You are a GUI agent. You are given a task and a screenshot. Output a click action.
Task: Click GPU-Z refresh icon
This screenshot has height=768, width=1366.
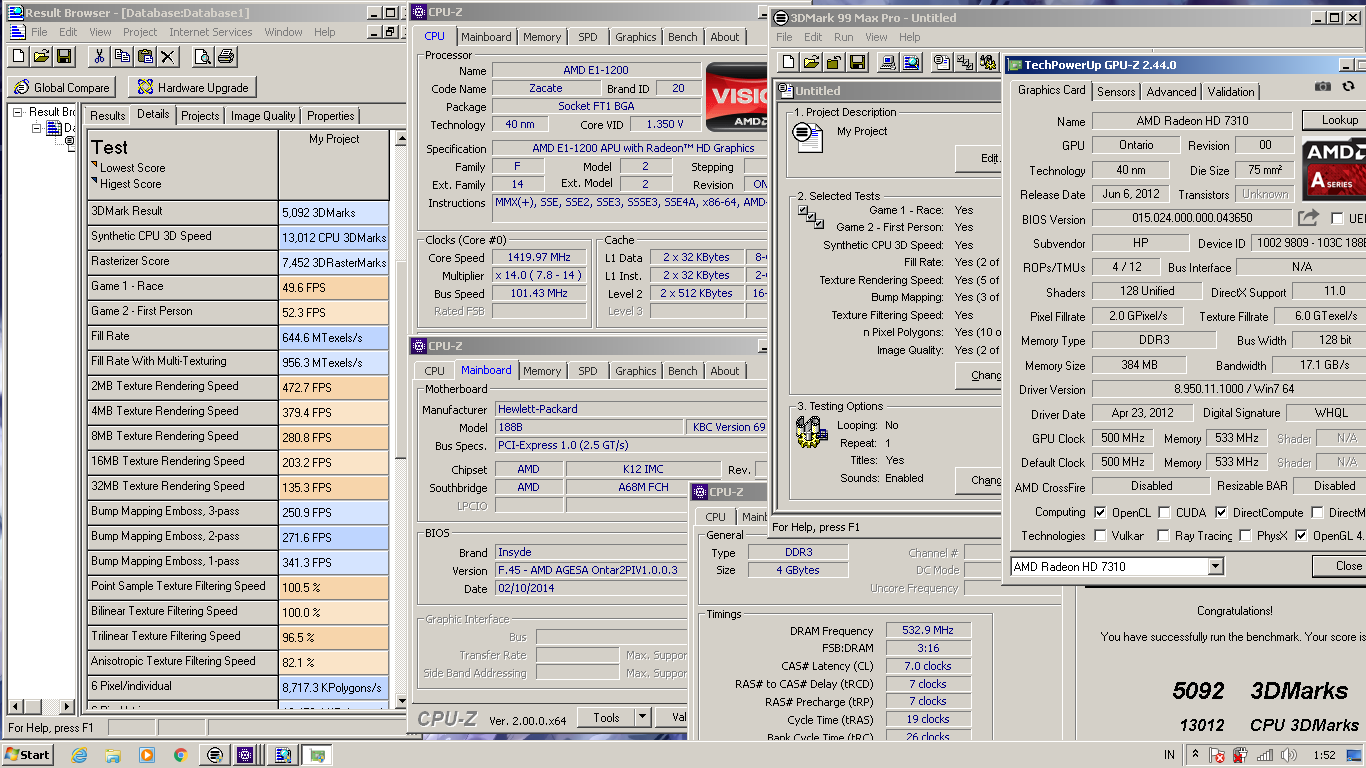tap(1349, 88)
